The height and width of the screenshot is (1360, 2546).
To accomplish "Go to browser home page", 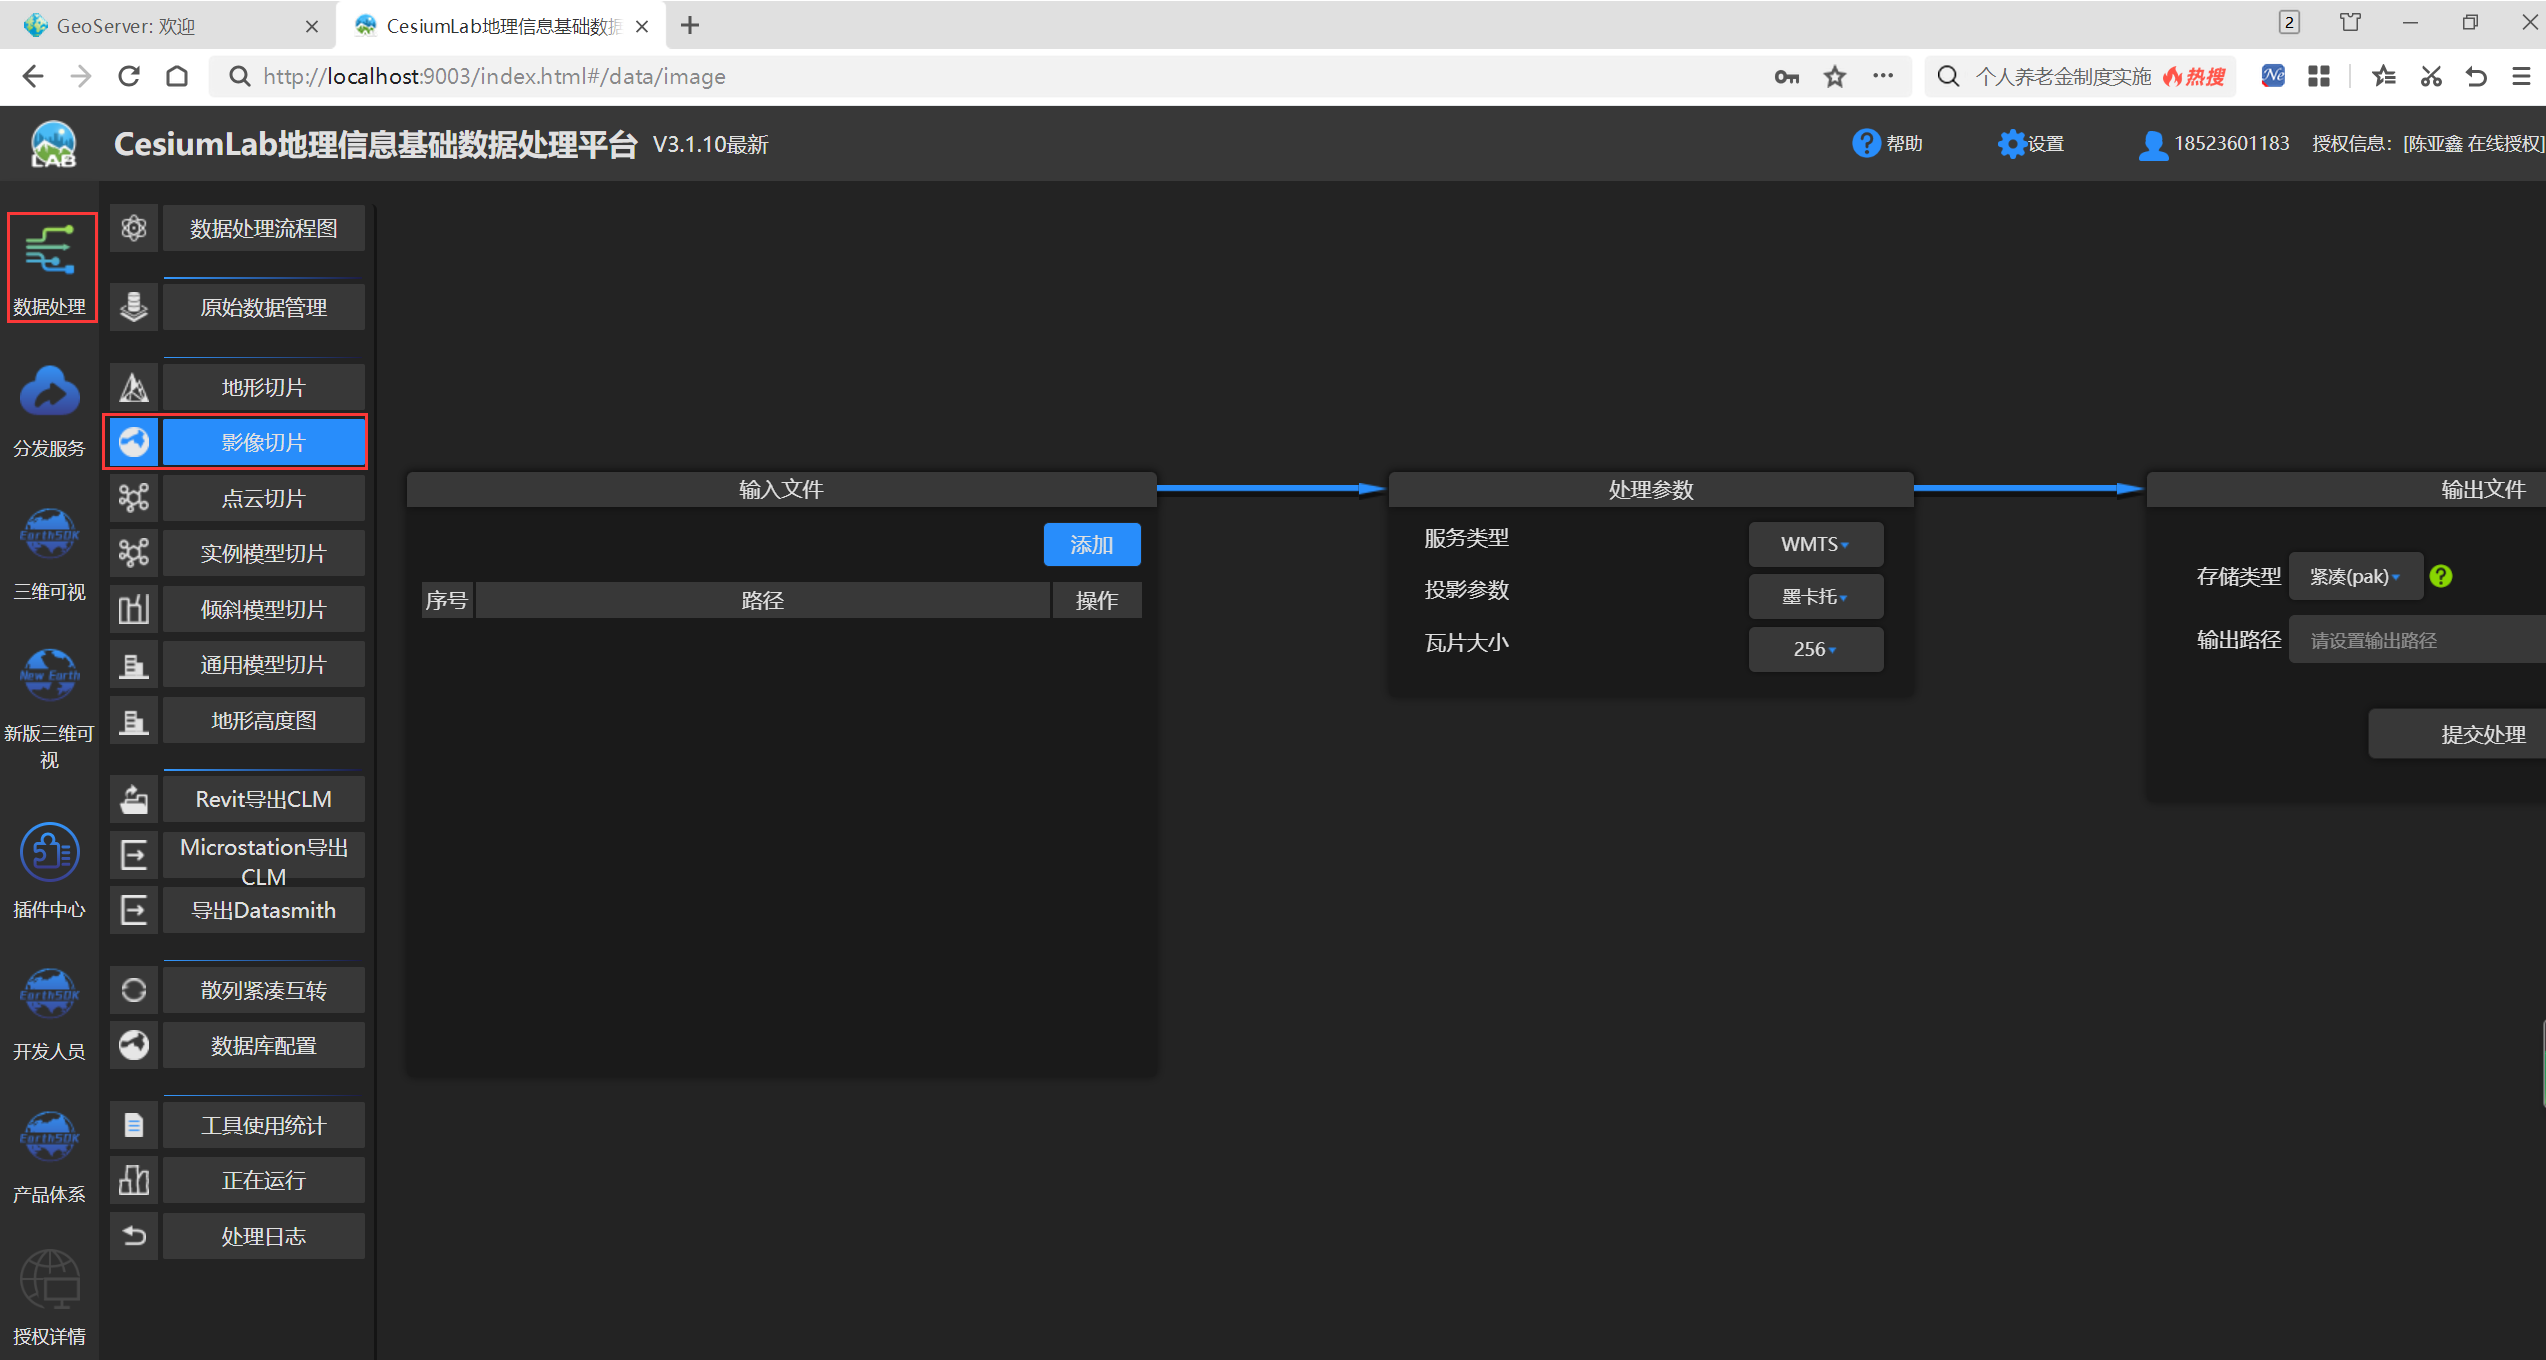I will (177, 77).
